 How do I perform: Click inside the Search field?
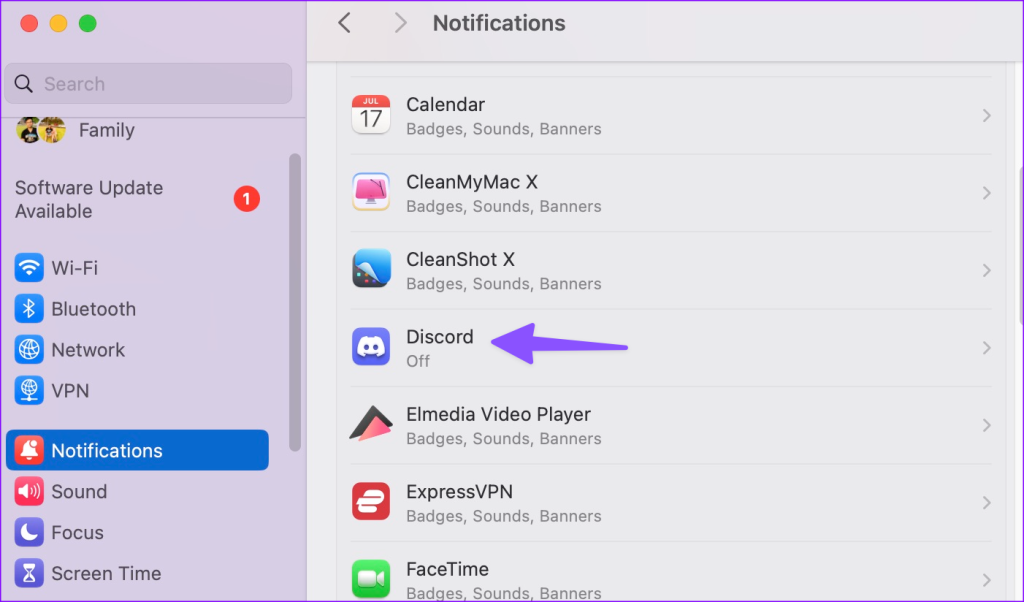(x=148, y=83)
